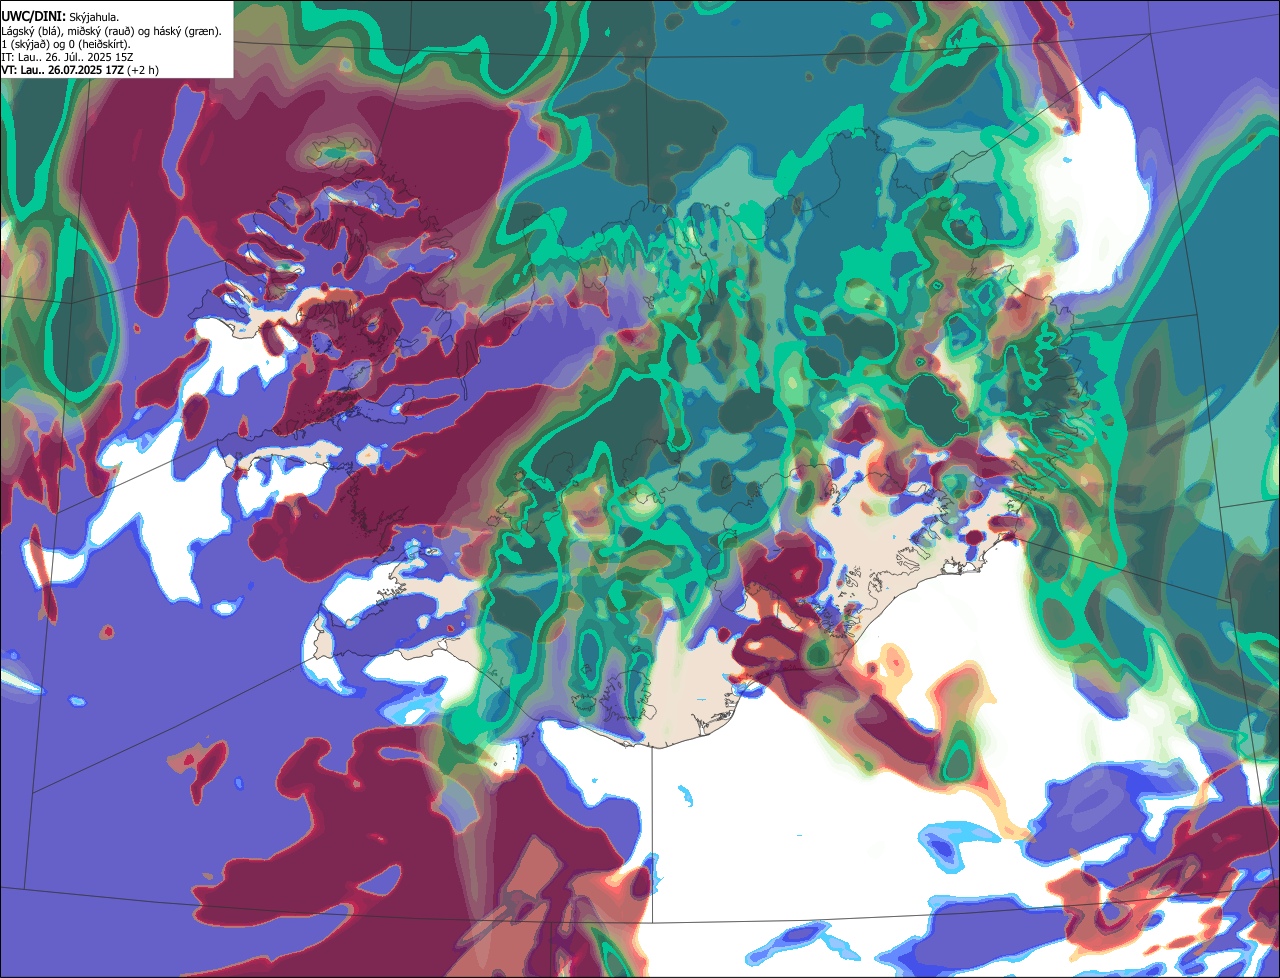Click the 'VT: Lau.. 26.07.2025 17Z (+2 h)' line
This screenshot has height=978, width=1280.
80,70
